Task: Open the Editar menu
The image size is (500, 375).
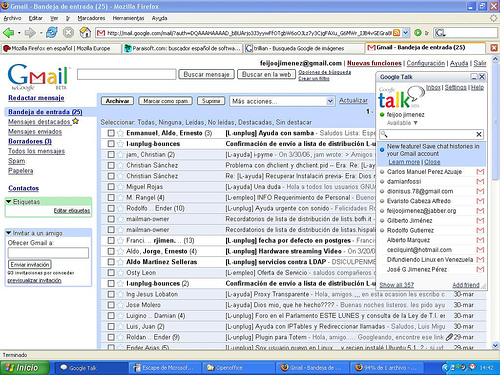Action: coord(35,18)
